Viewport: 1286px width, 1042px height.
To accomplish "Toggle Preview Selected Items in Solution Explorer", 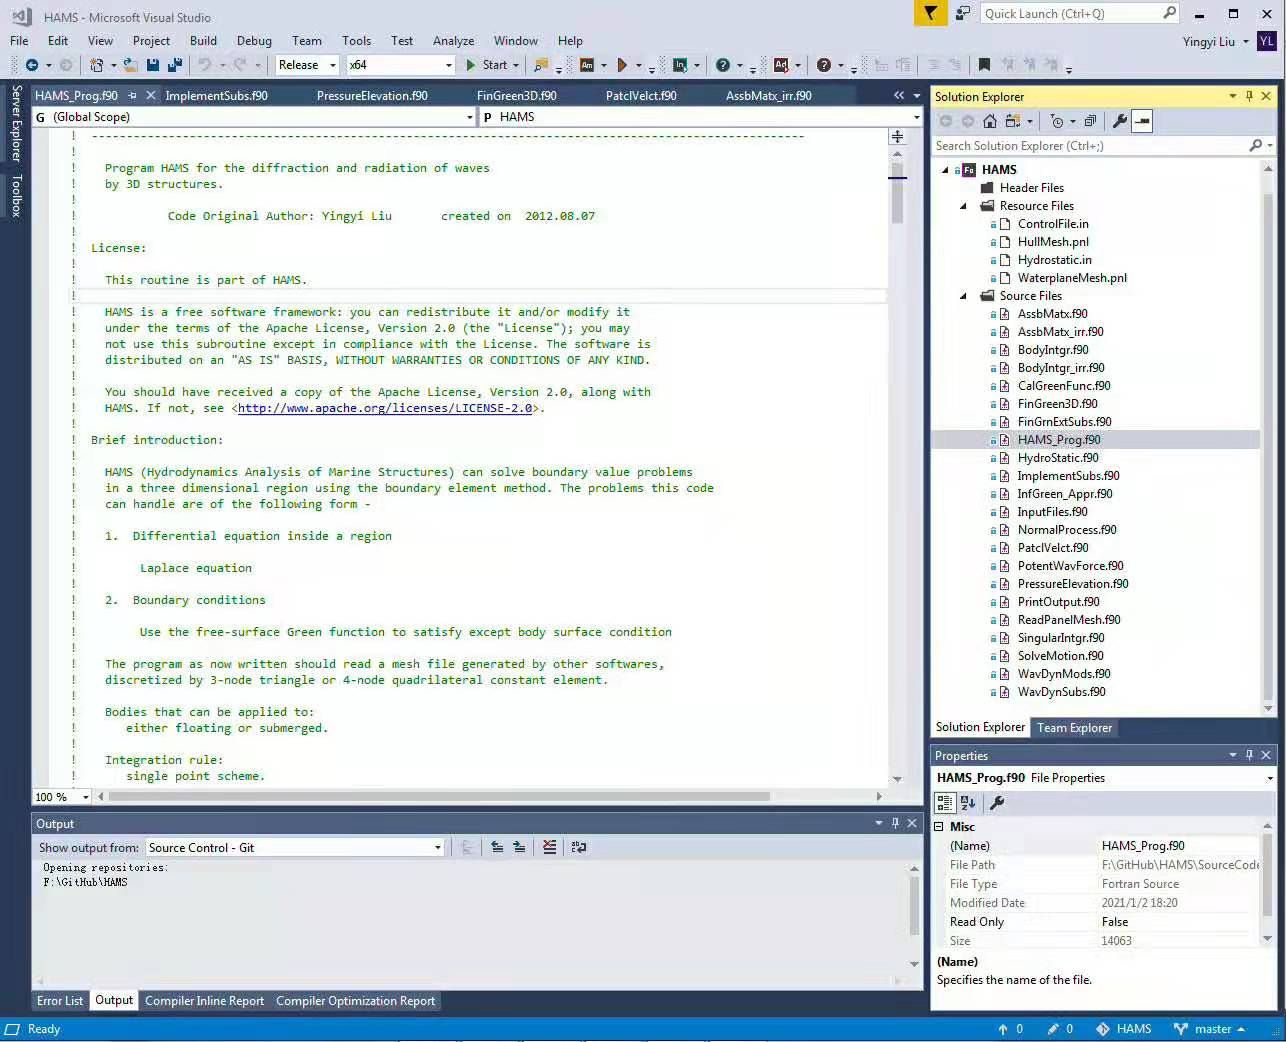I will 1142,121.
